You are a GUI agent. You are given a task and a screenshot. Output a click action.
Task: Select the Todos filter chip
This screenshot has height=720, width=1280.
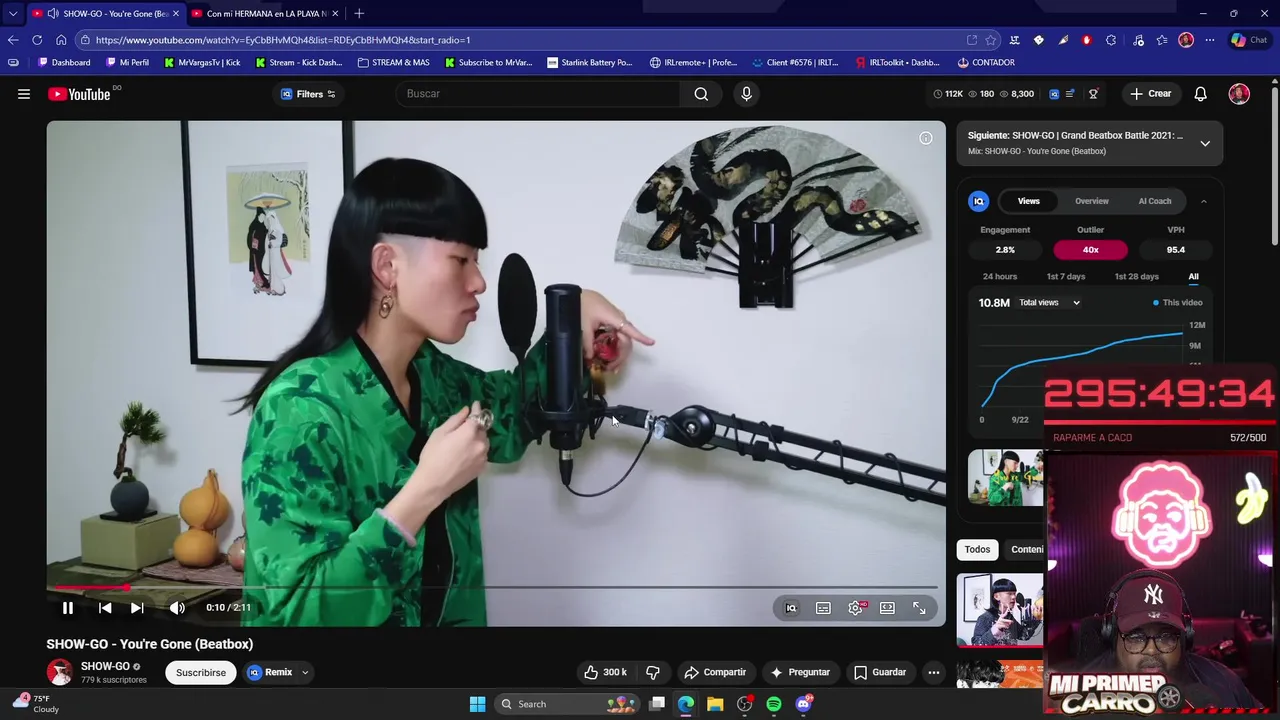[x=977, y=549]
